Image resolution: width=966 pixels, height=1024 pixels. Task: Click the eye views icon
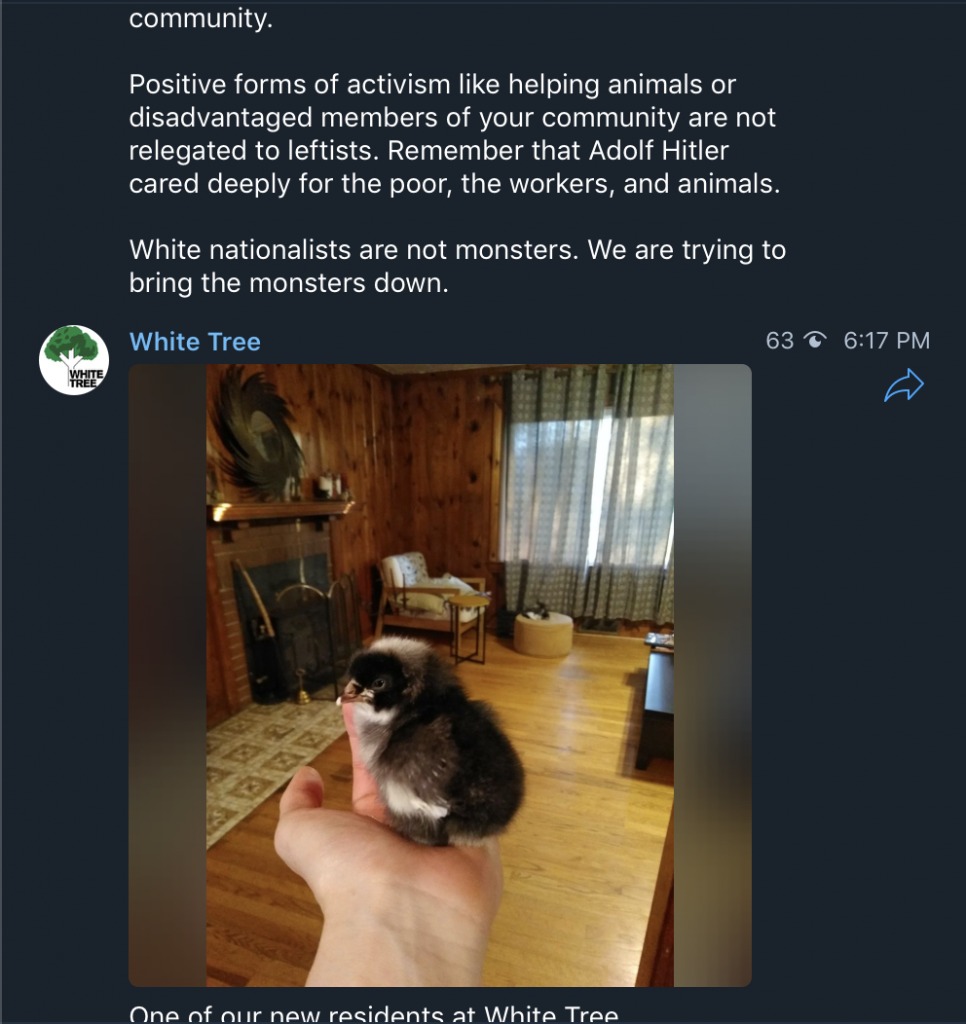[816, 341]
